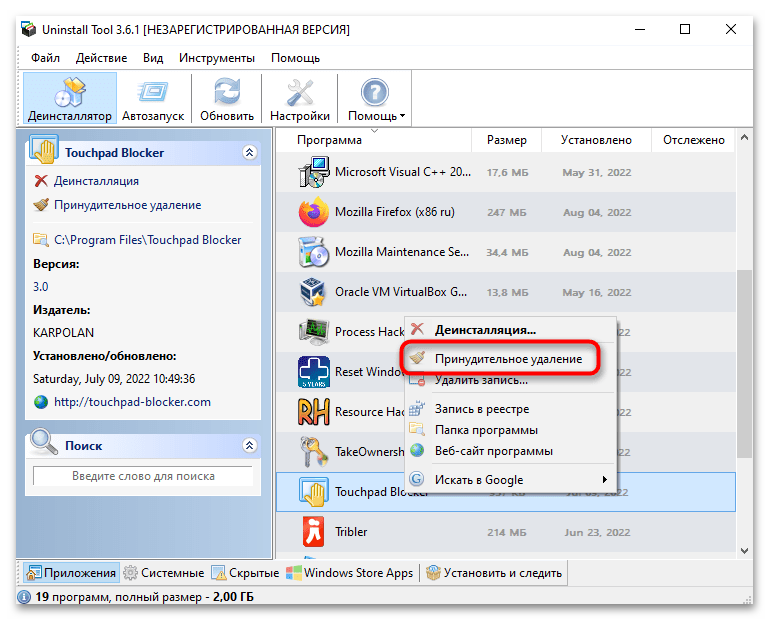
Task: Click the Reset Windows program icon
Action: pos(313,372)
